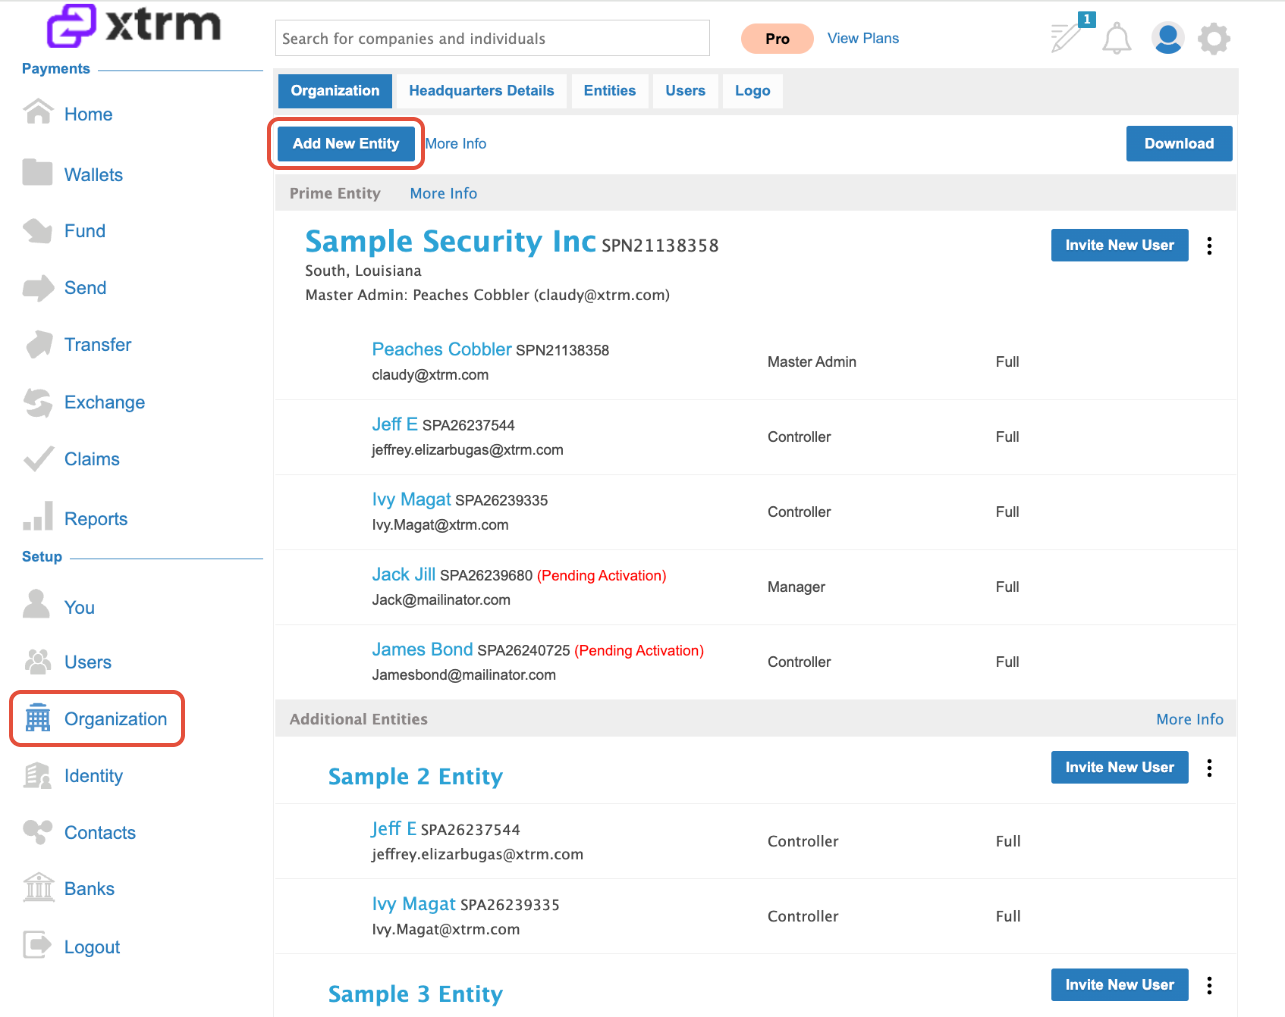
Task: Click the Banks building icon
Action: coord(38,888)
